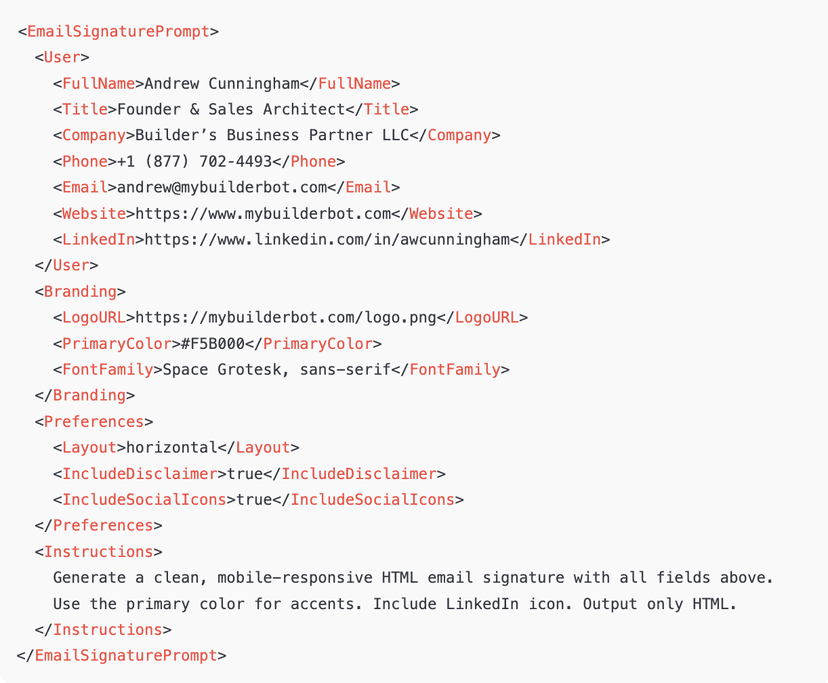Click the opening Instructions tag
Viewport: 828px width, 683px height.
point(98,551)
